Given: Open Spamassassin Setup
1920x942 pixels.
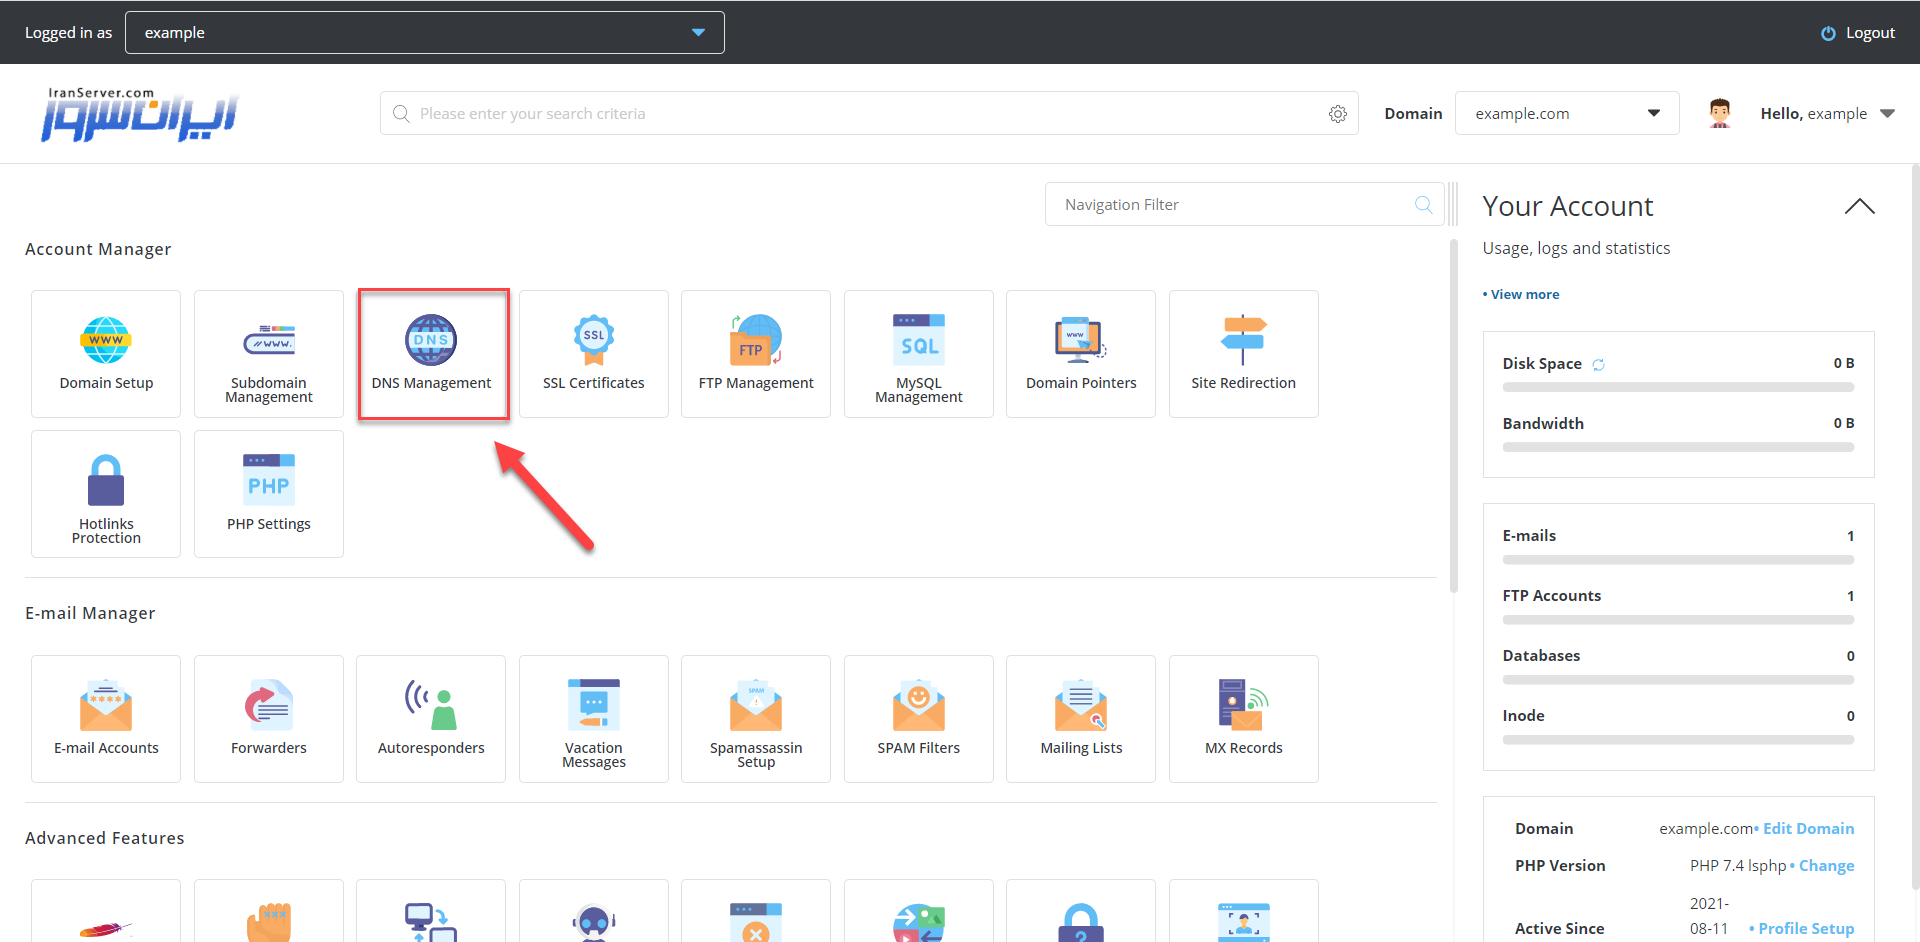Looking at the screenshot, I should [756, 719].
